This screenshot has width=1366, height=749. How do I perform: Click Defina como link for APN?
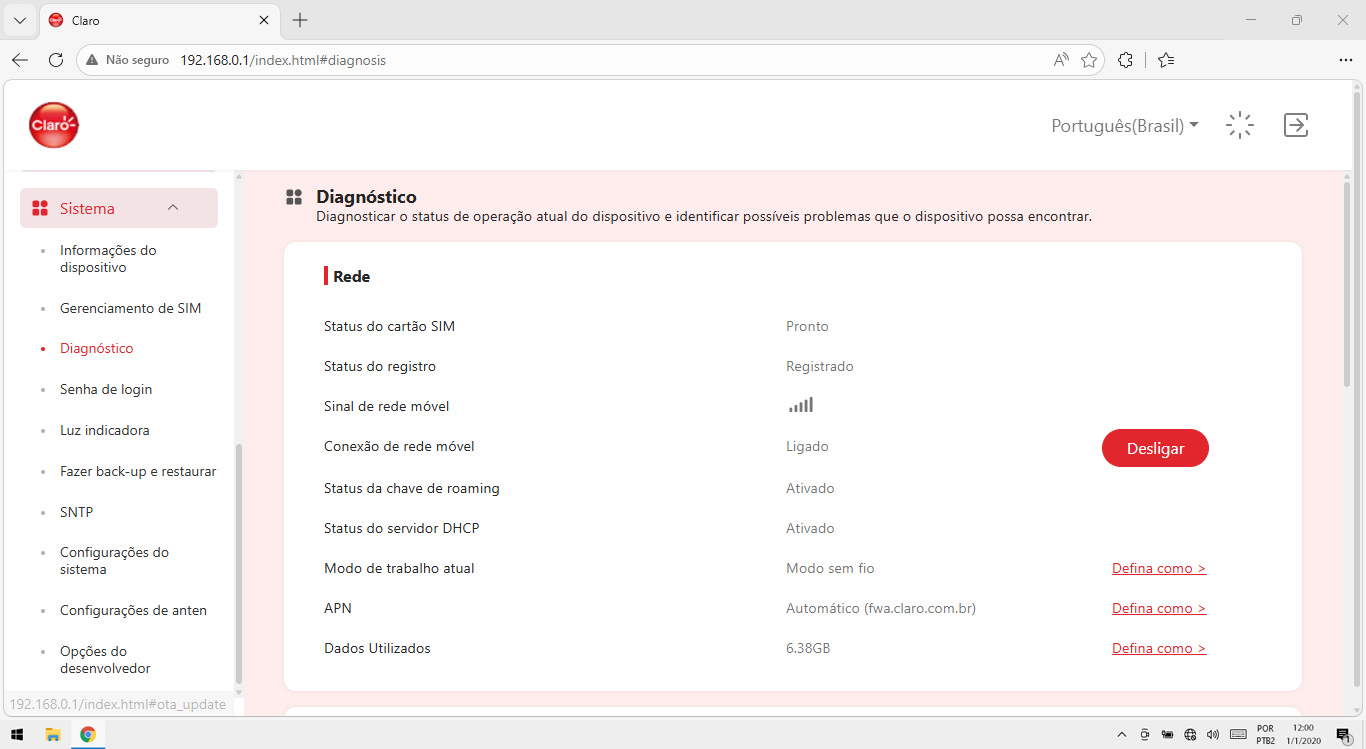[1159, 608]
